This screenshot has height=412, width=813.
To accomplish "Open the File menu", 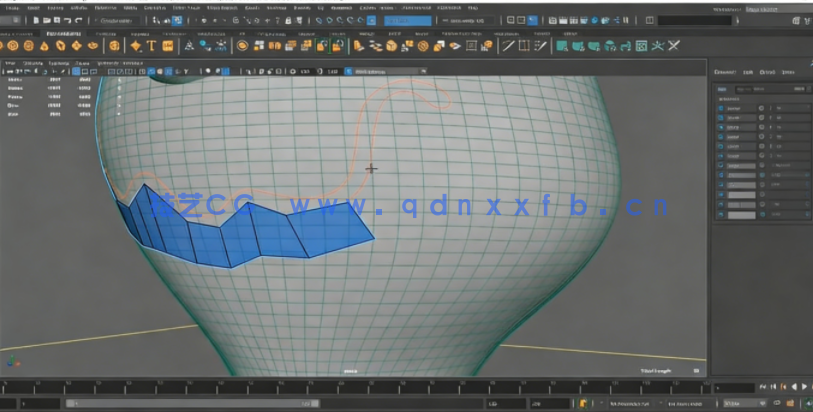I will [12, 8].
